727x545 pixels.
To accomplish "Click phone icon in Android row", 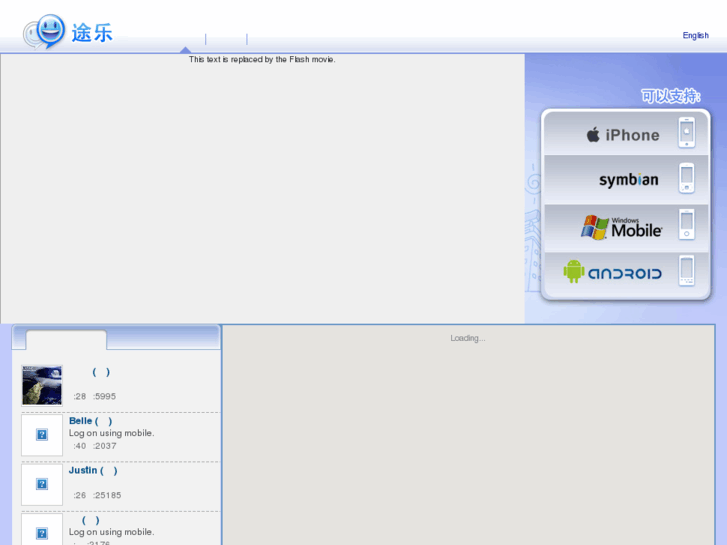I will pos(687,271).
